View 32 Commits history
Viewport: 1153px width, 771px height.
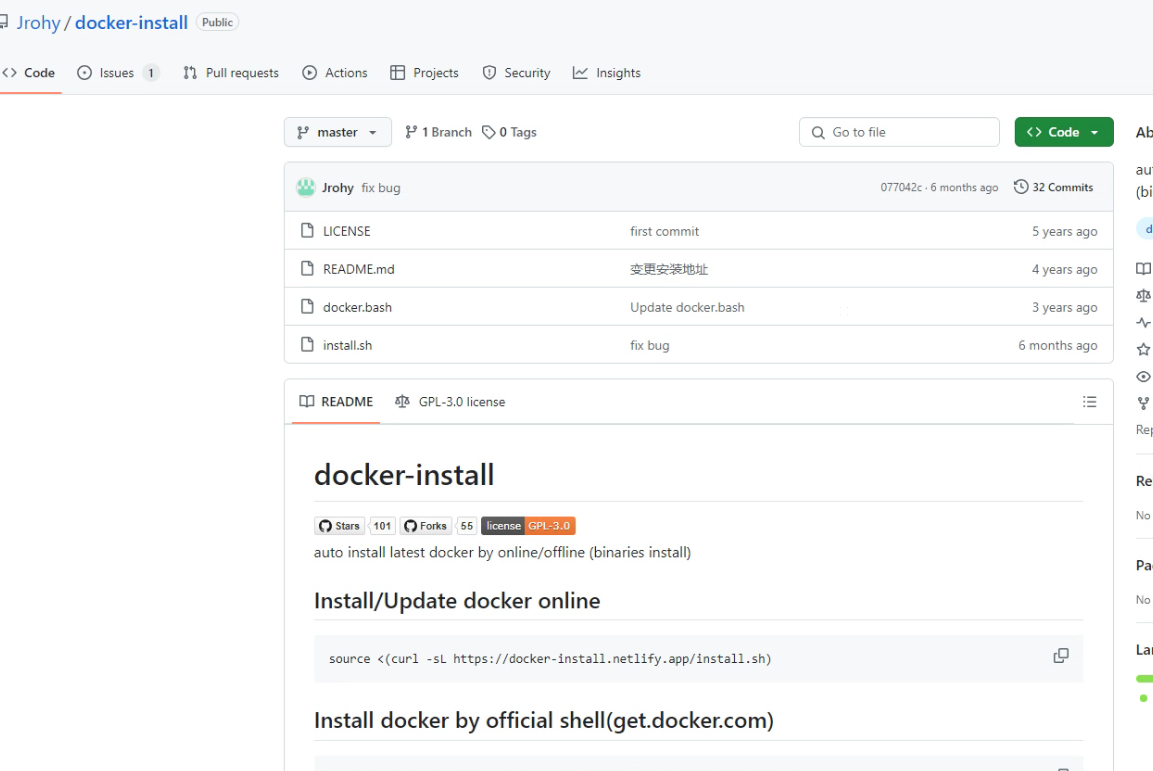[x=1054, y=187]
